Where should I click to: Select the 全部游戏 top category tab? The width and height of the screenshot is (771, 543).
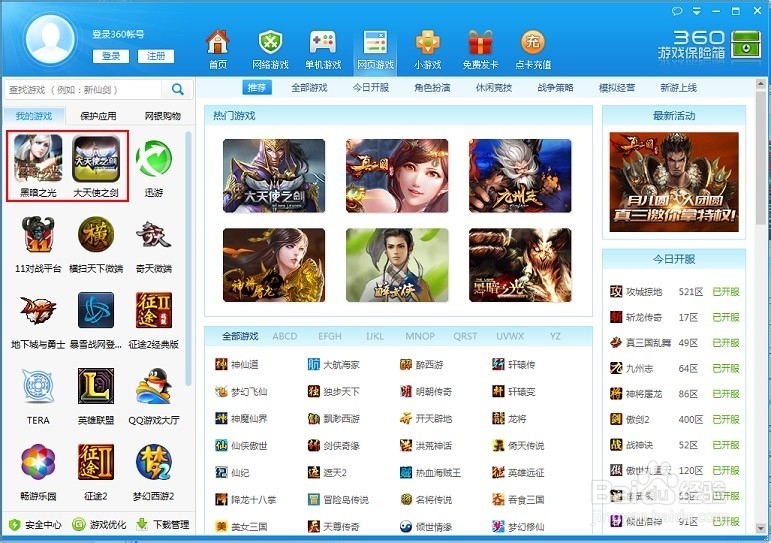(309, 88)
